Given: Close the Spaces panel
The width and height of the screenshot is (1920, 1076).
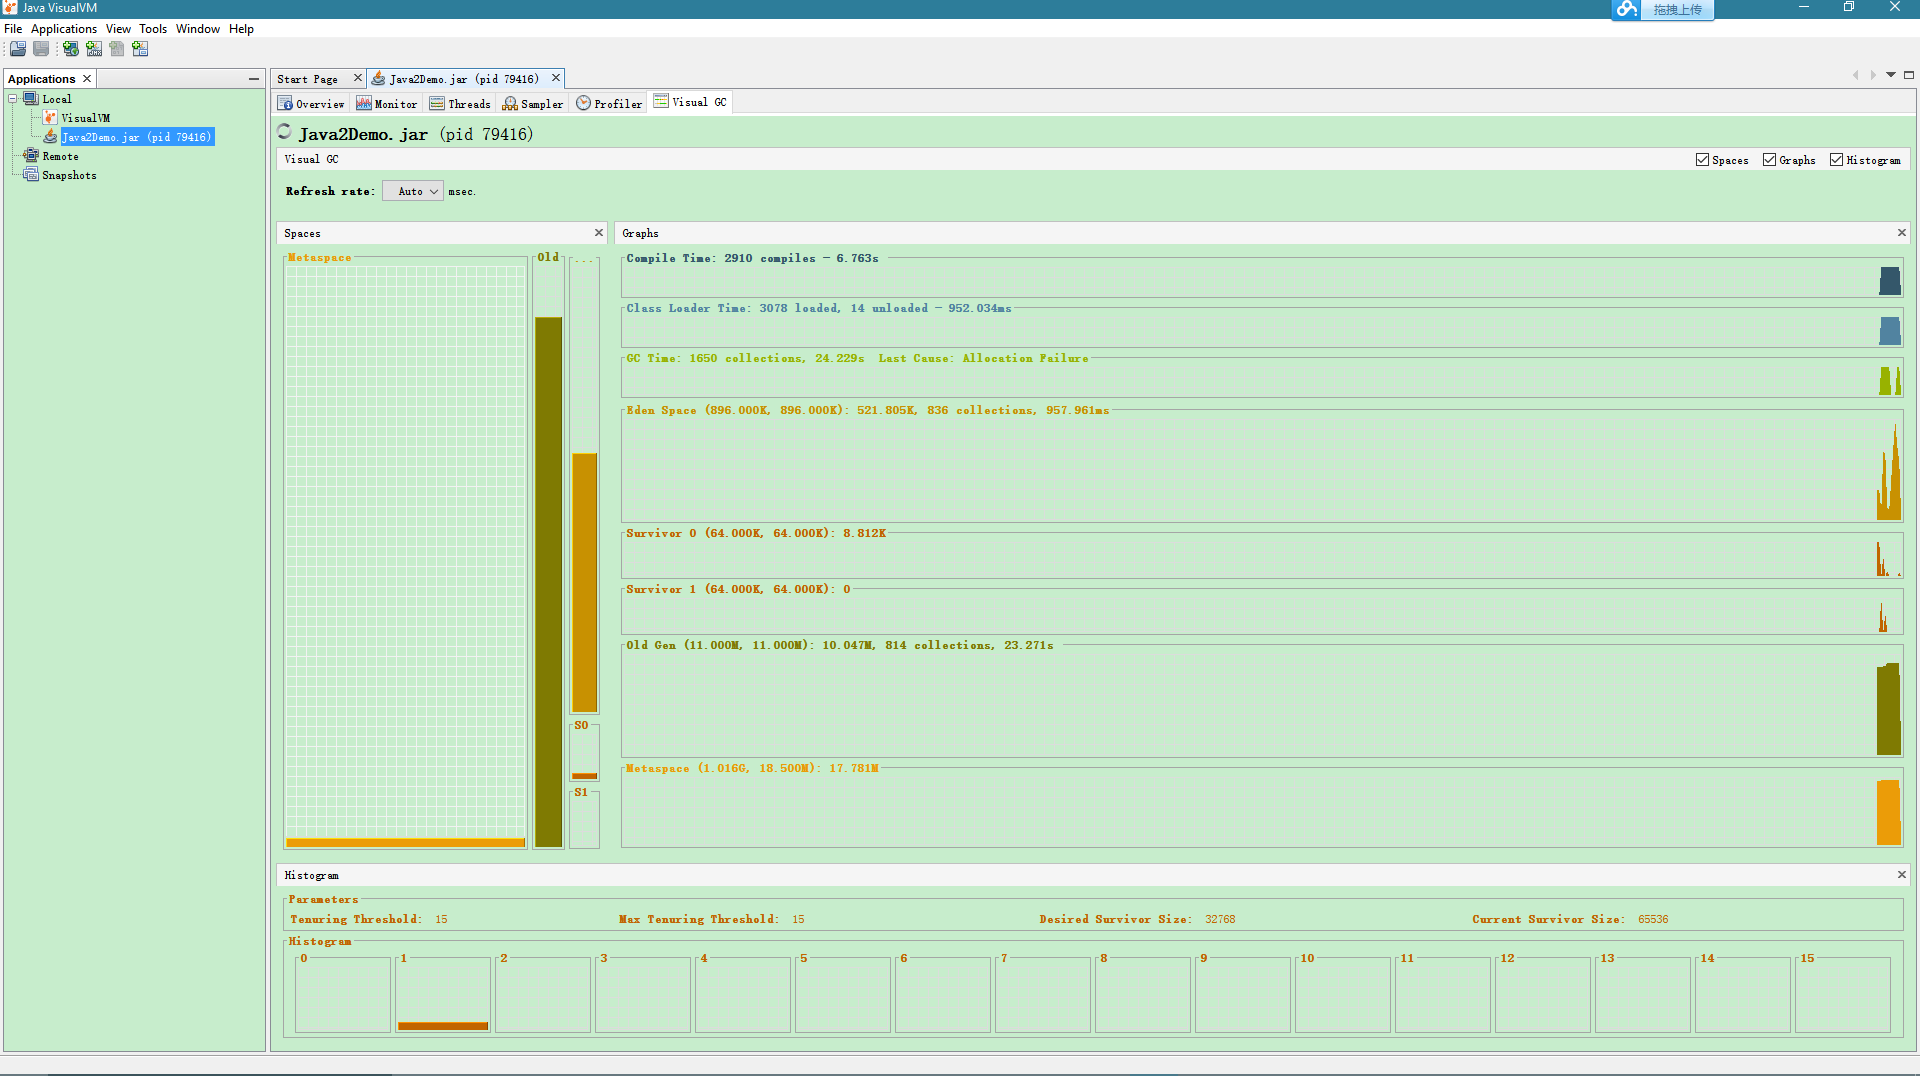Looking at the screenshot, I should 599,233.
